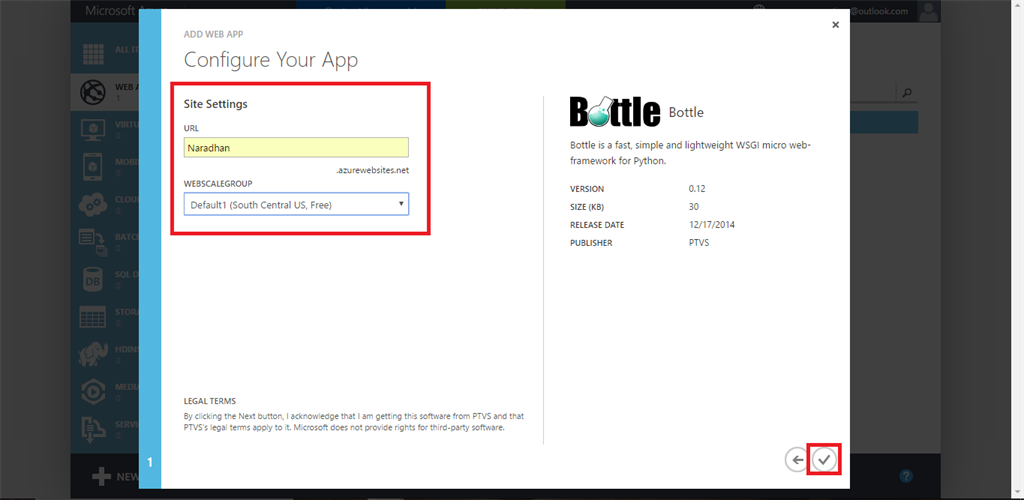Open the Batch Services icon in sidebar
Image resolution: width=1024 pixels, height=500 pixels.
[93, 242]
